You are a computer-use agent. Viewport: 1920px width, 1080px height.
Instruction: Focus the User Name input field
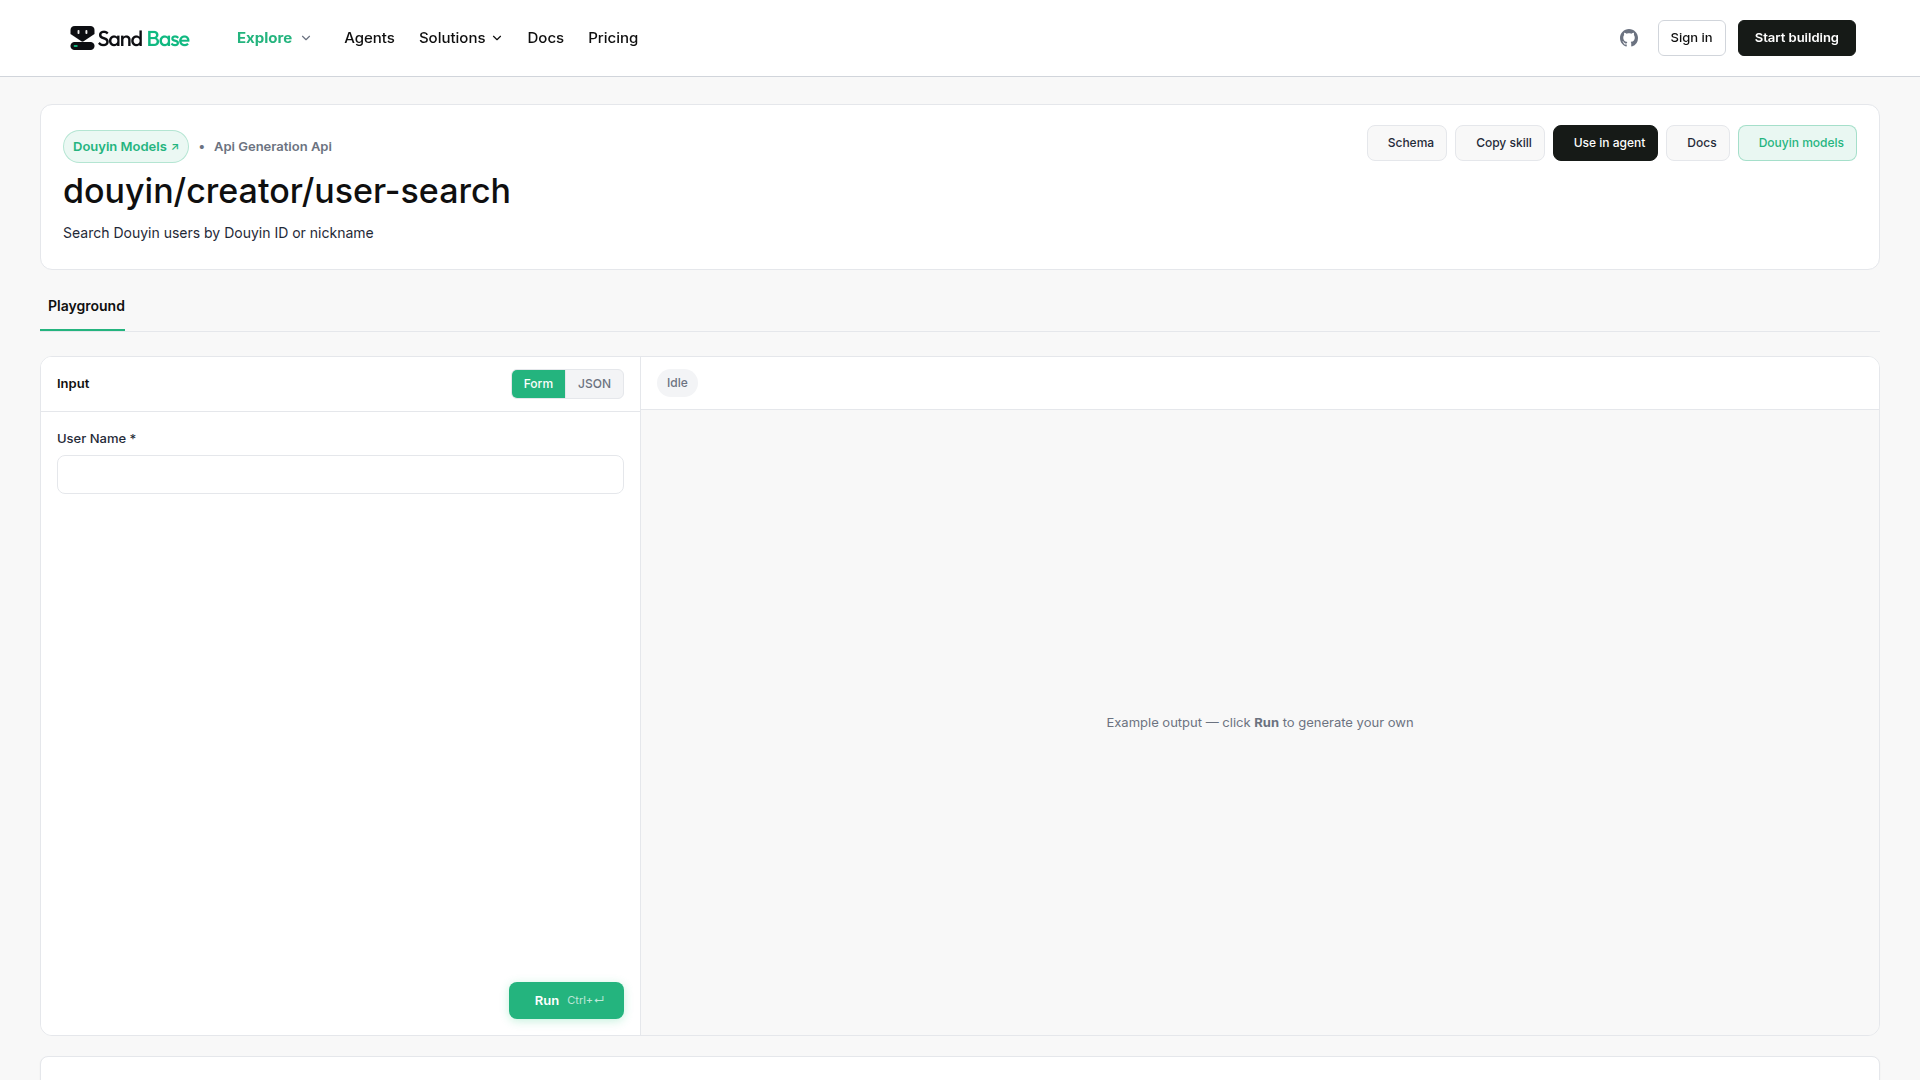pyautogui.click(x=340, y=475)
